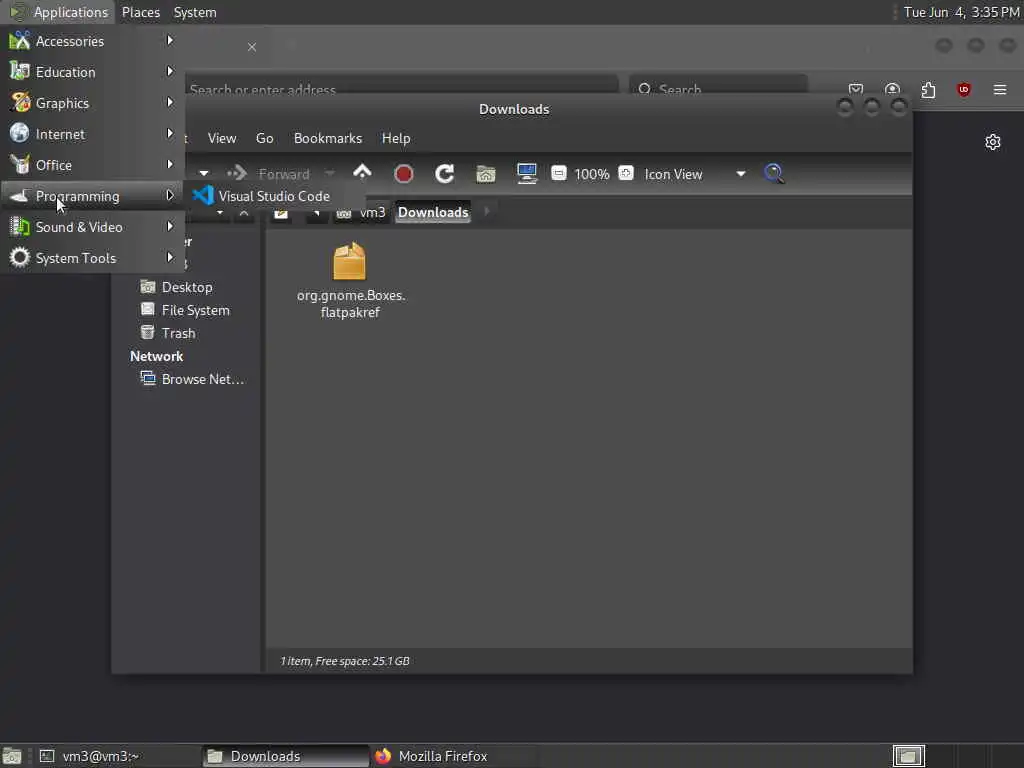The width and height of the screenshot is (1024, 768).
Task: Click the Reload icon in file manager
Action: [x=445, y=174]
